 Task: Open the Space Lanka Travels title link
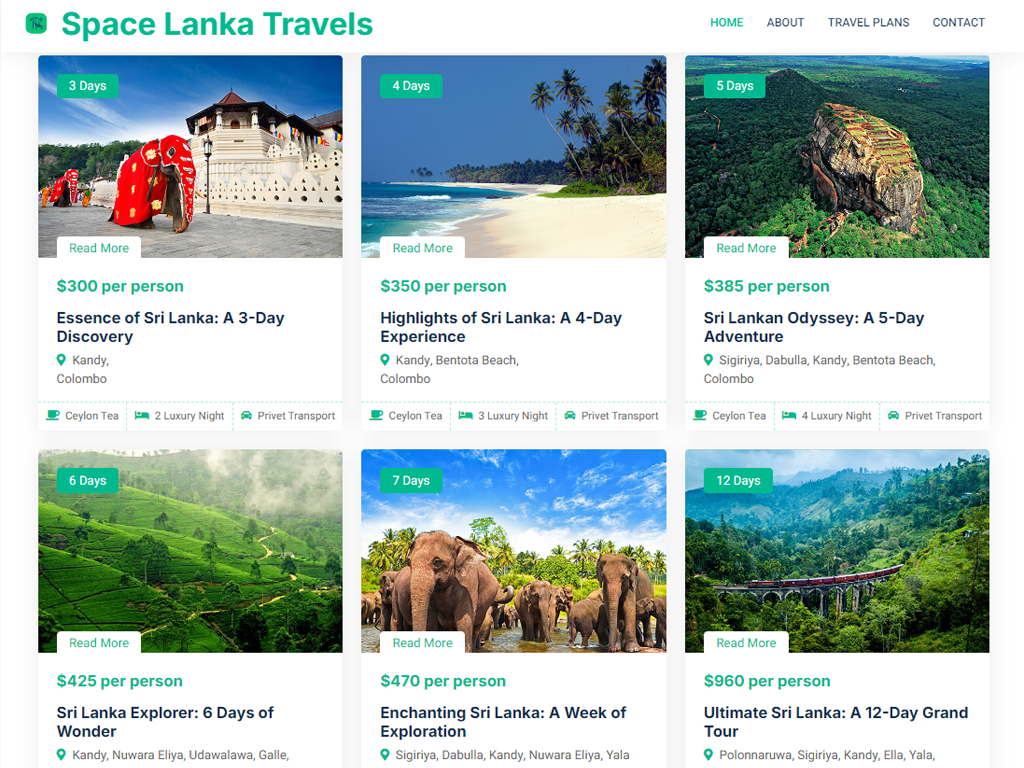click(x=217, y=24)
